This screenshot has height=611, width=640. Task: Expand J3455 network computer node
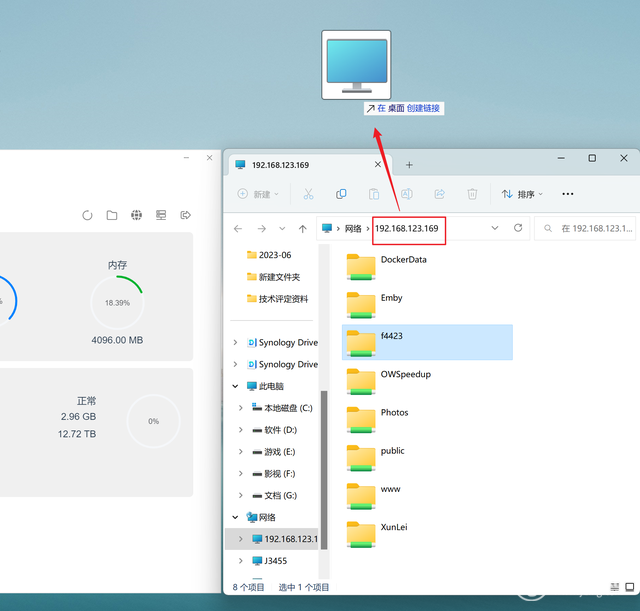(x=241, y=561)
